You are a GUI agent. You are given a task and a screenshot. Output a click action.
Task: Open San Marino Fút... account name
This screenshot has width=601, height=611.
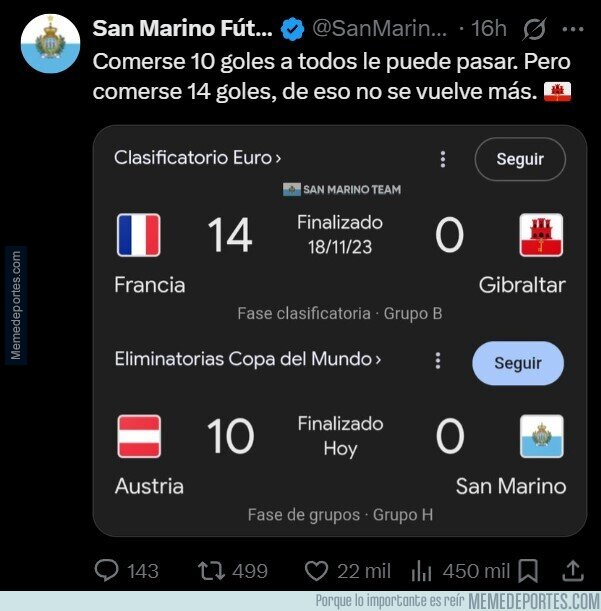181,29
